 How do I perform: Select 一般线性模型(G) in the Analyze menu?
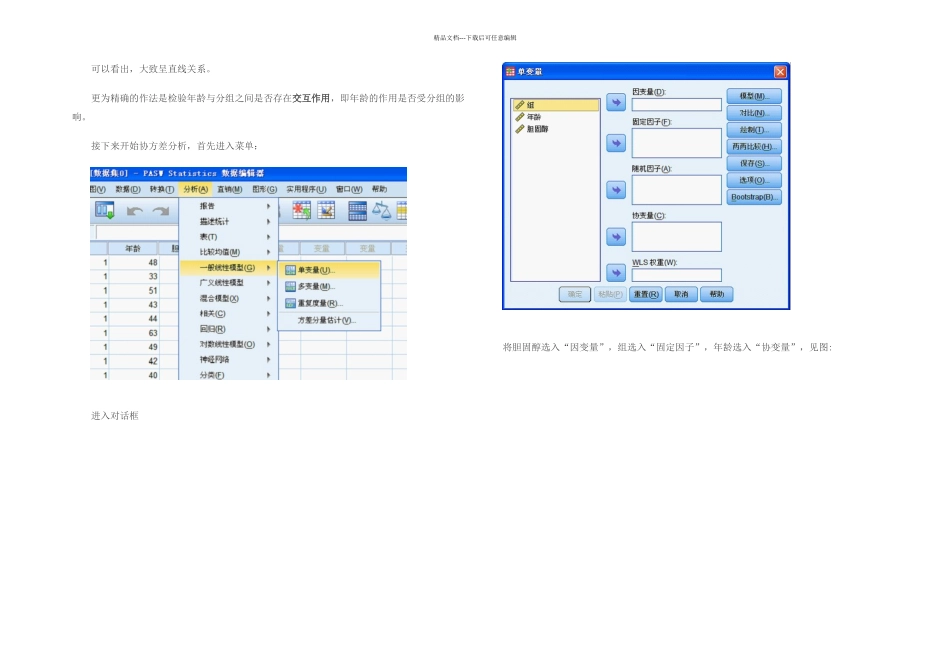click(229, 267)
